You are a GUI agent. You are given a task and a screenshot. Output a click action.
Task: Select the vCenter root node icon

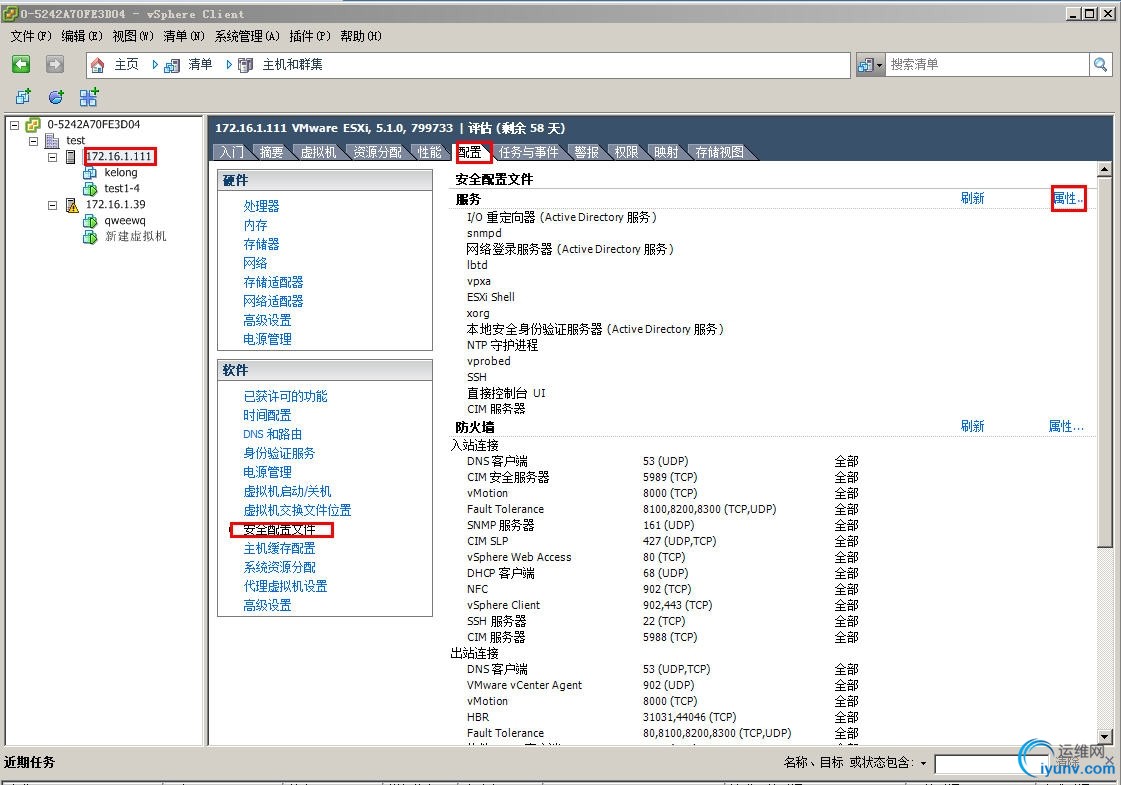[x=33, y=124]
